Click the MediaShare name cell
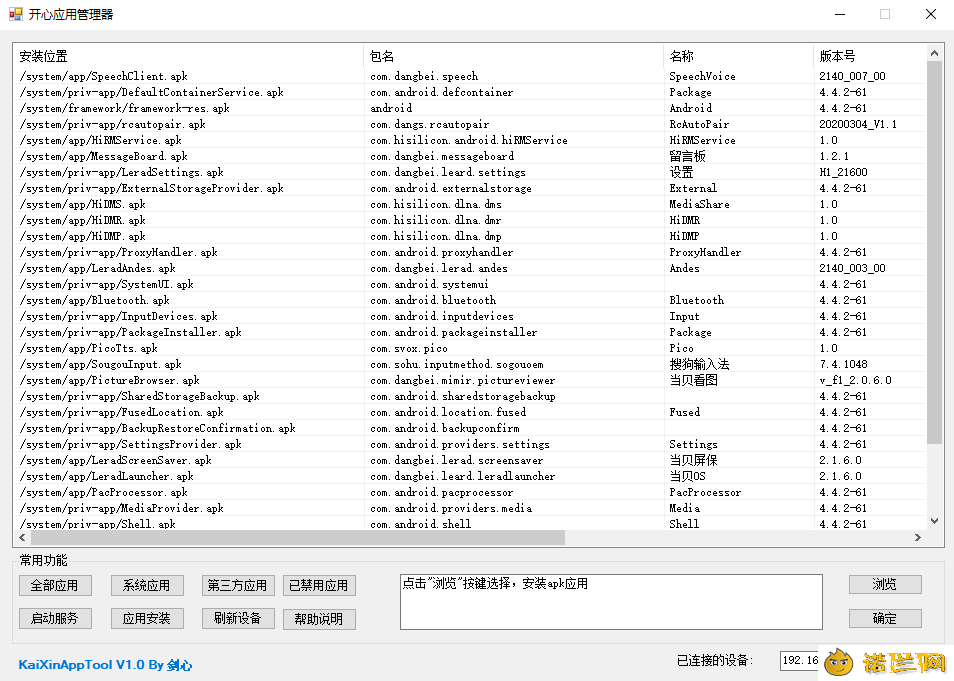Screen dimensions: 954x681 tap(700, 204)
